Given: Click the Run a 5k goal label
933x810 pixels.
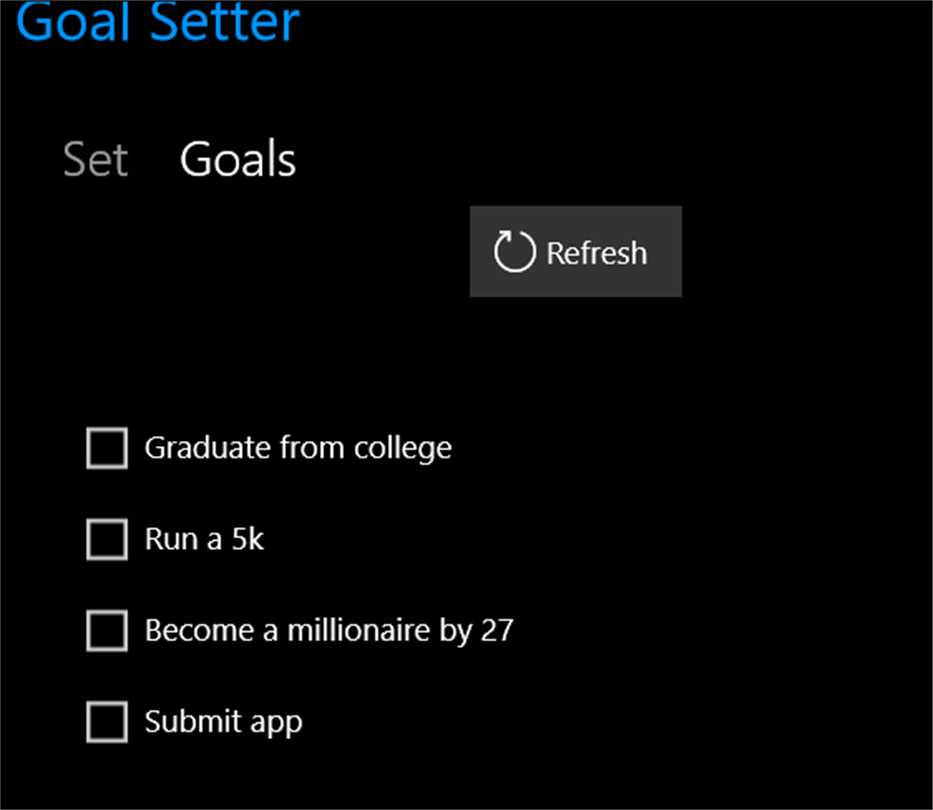Looking at the screenshot, I should coord(204,540).
